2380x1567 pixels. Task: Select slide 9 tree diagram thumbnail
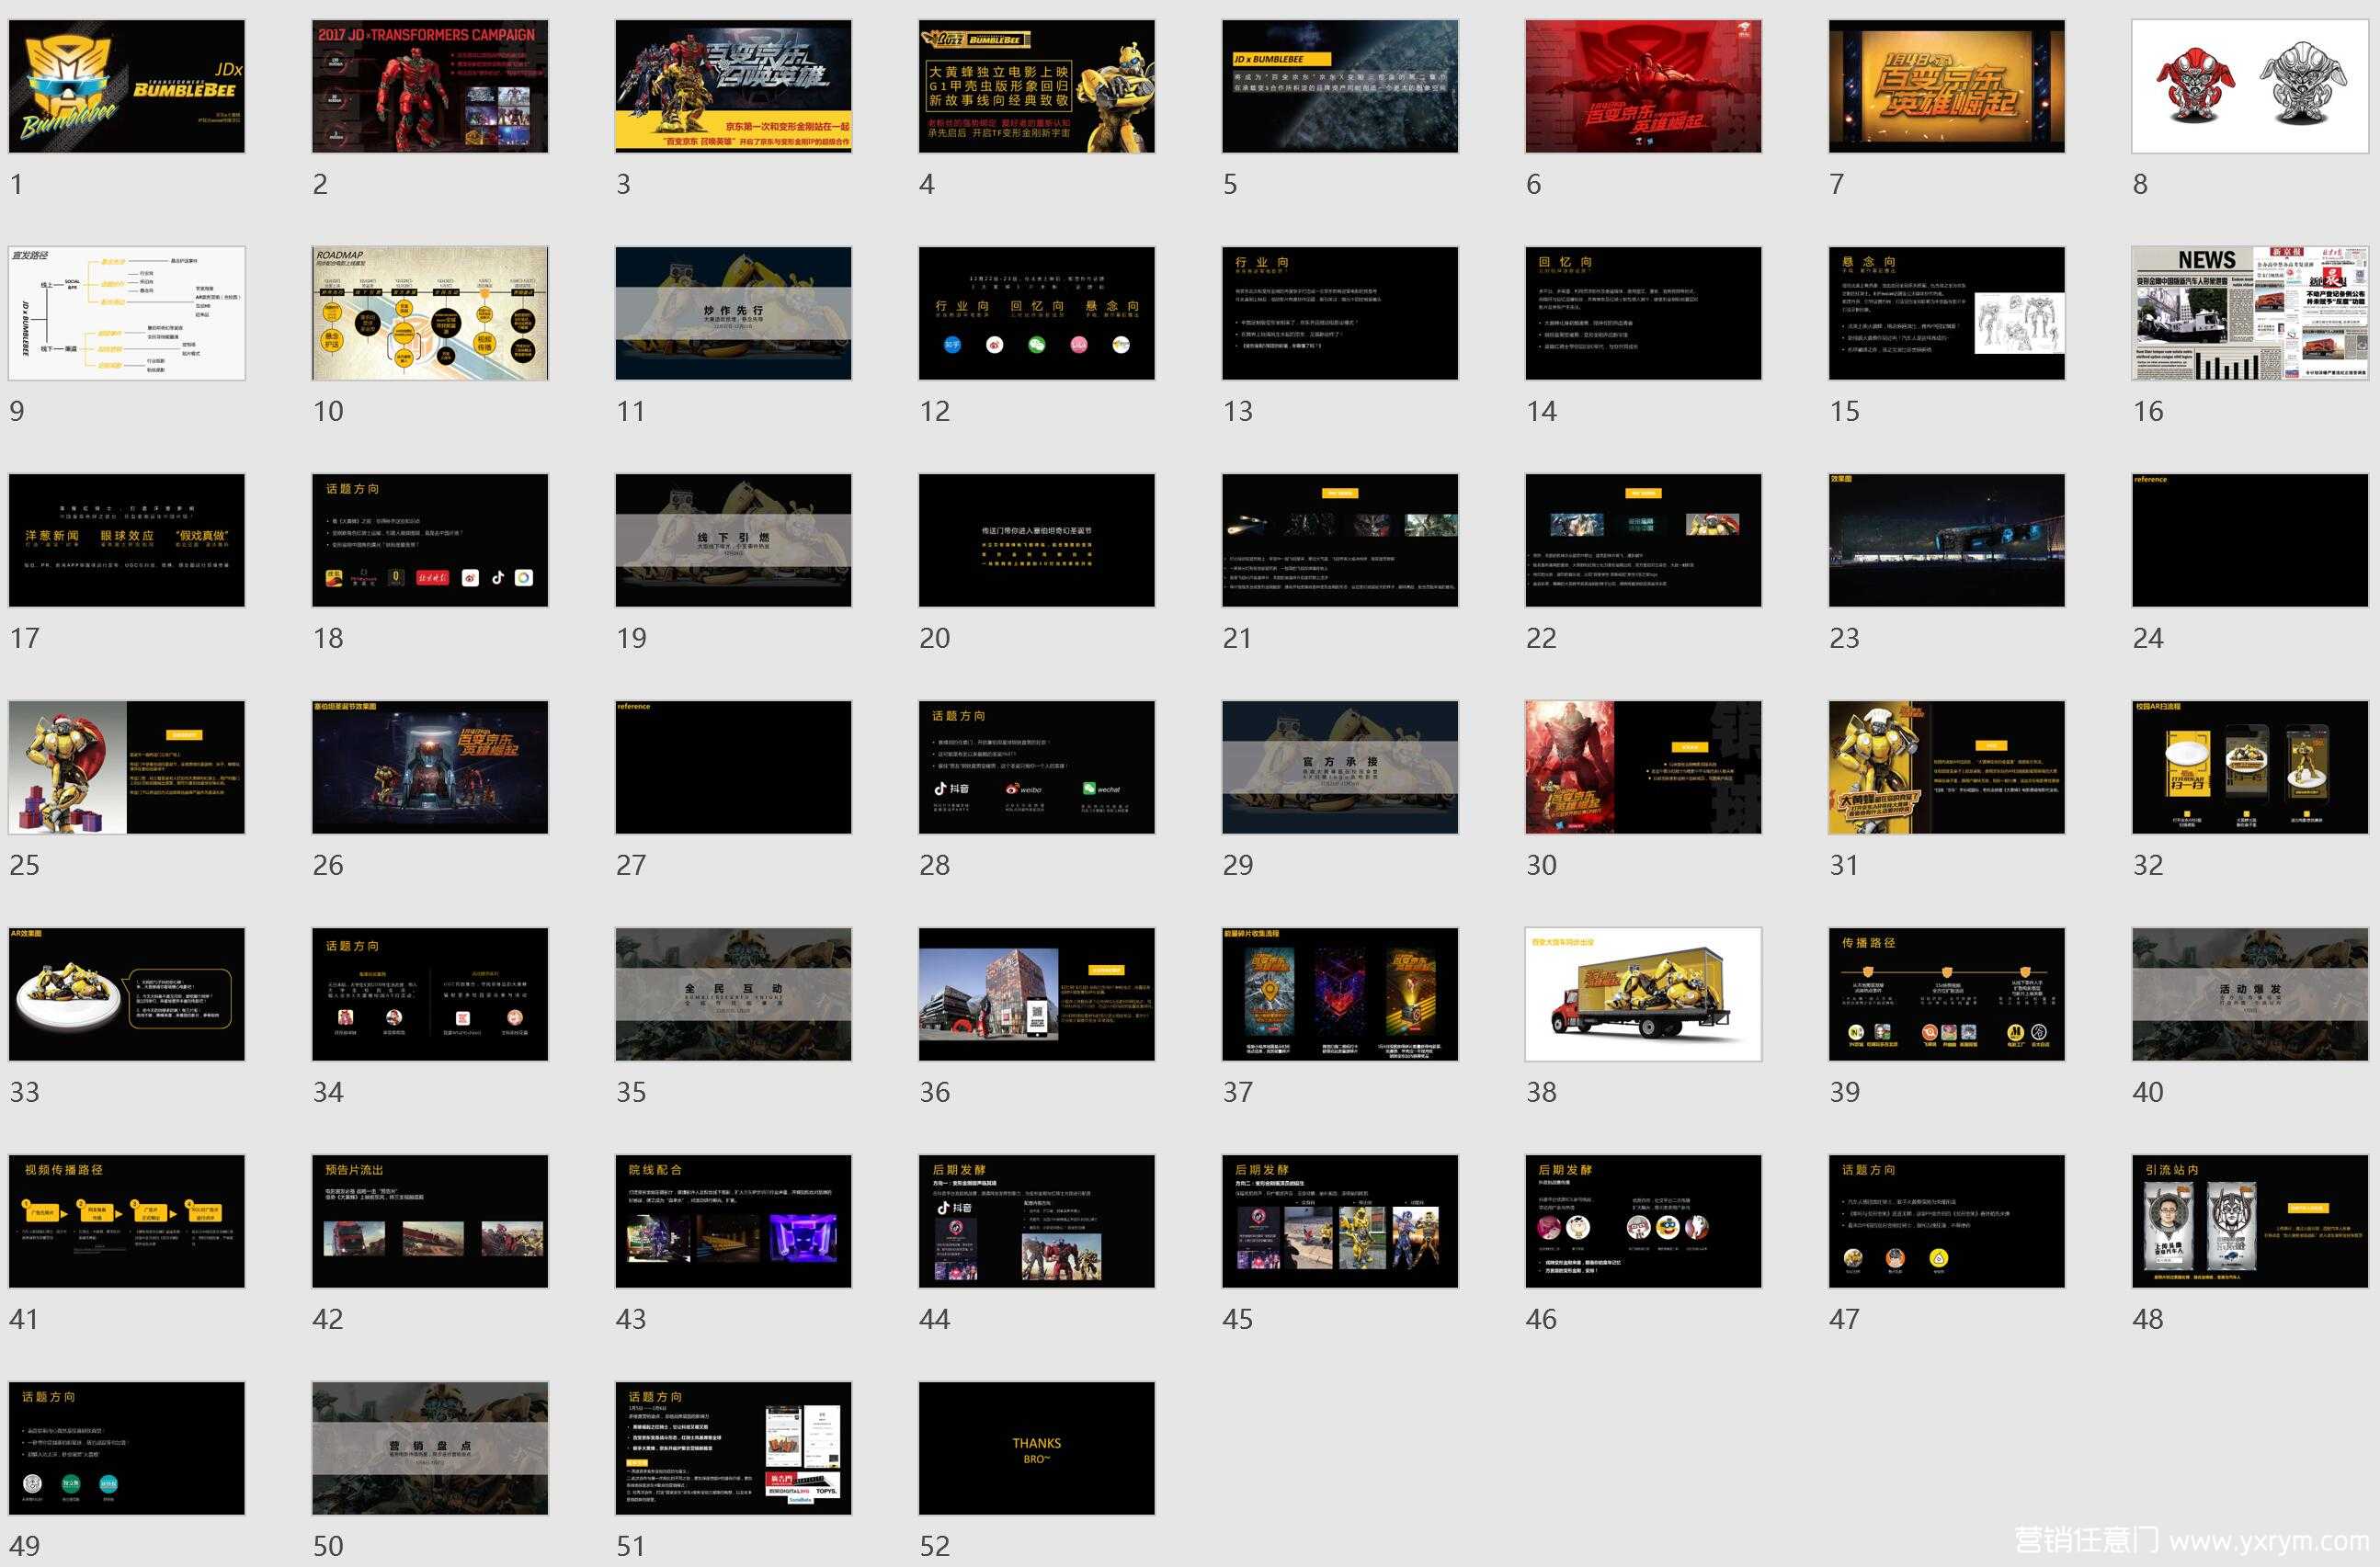point(127,313)
